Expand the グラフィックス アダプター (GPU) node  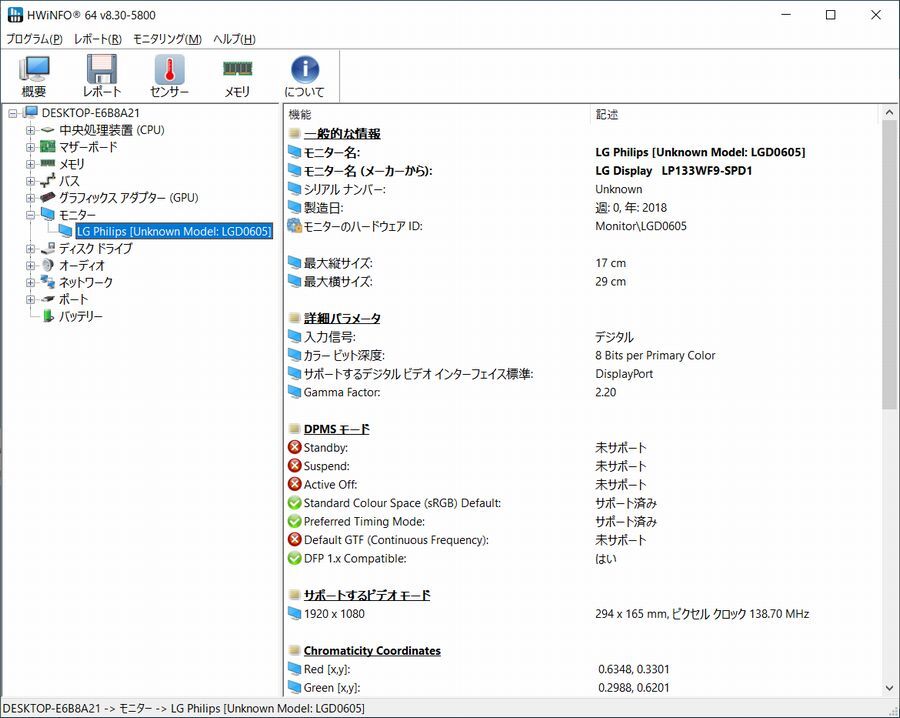(x=30, y=197)
